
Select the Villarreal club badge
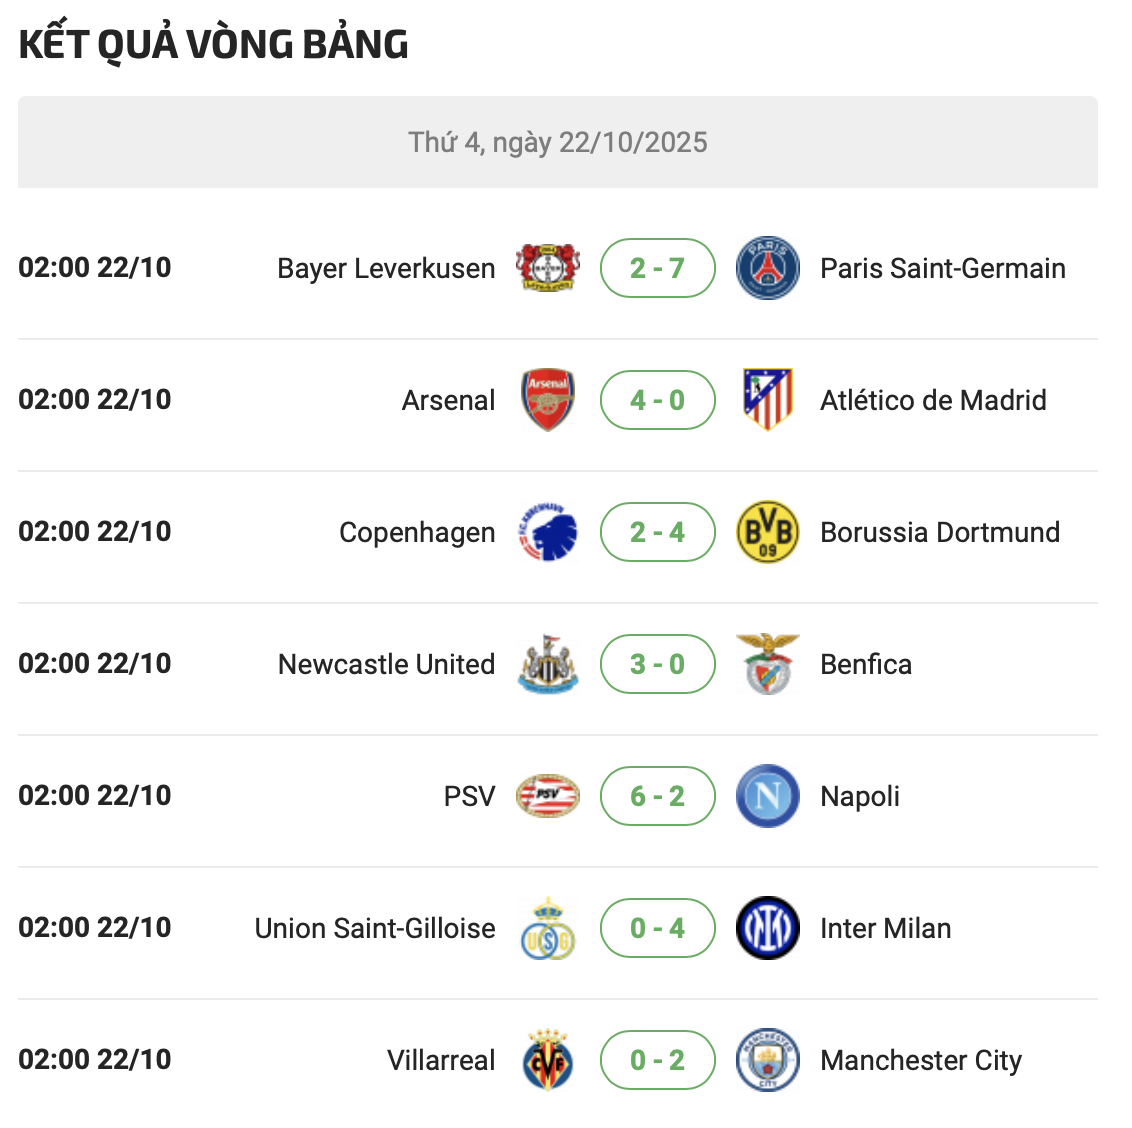pos(547,1060)
